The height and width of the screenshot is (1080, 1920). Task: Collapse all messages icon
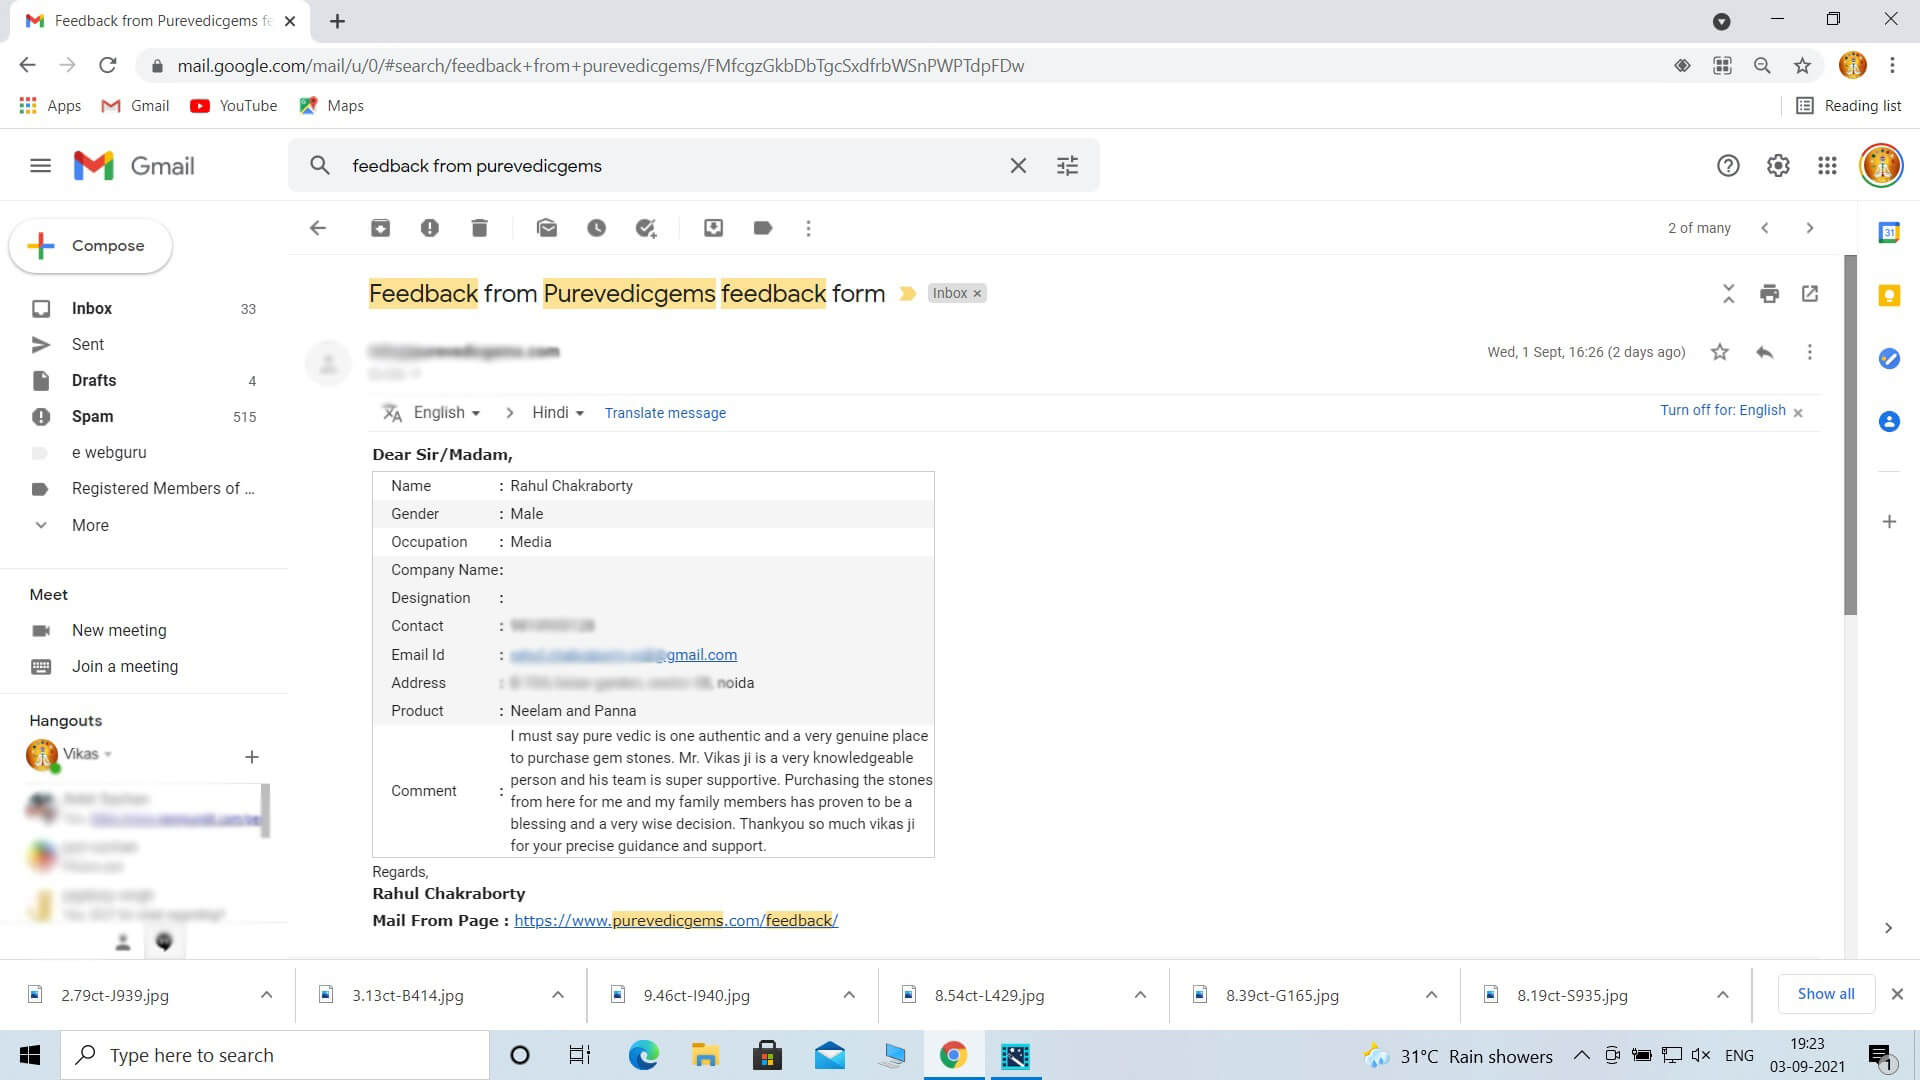click(x=1729, y=294)
